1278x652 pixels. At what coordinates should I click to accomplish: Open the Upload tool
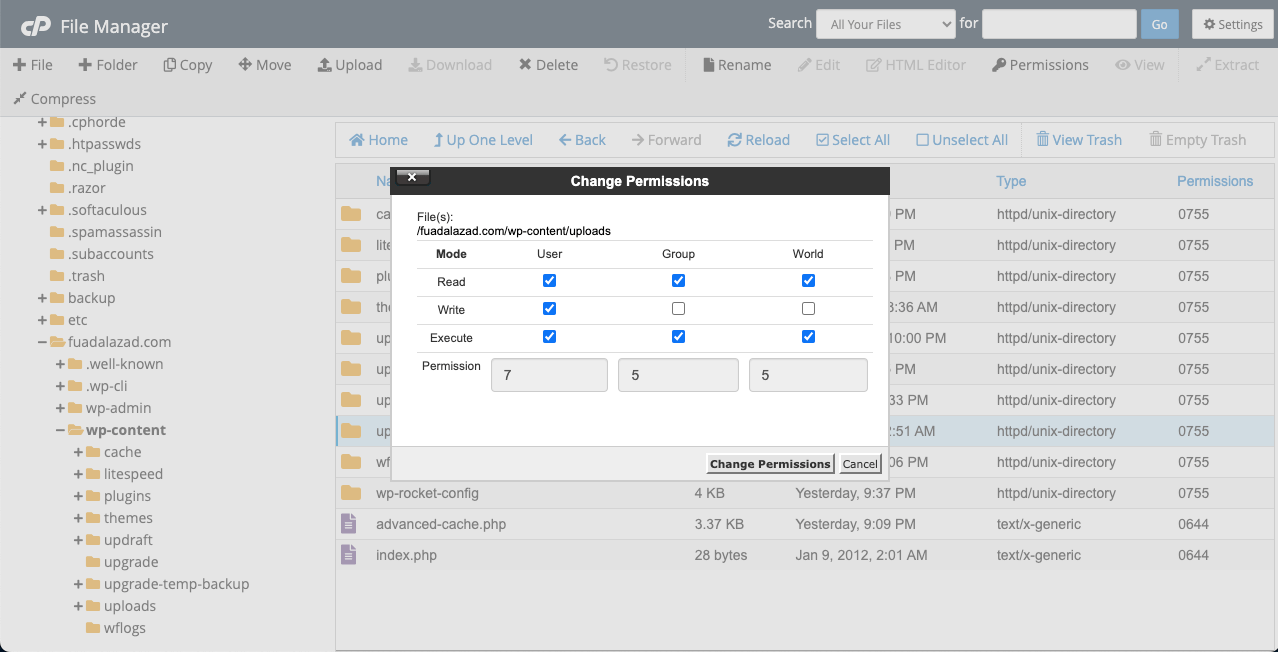(x=350, y=65)
